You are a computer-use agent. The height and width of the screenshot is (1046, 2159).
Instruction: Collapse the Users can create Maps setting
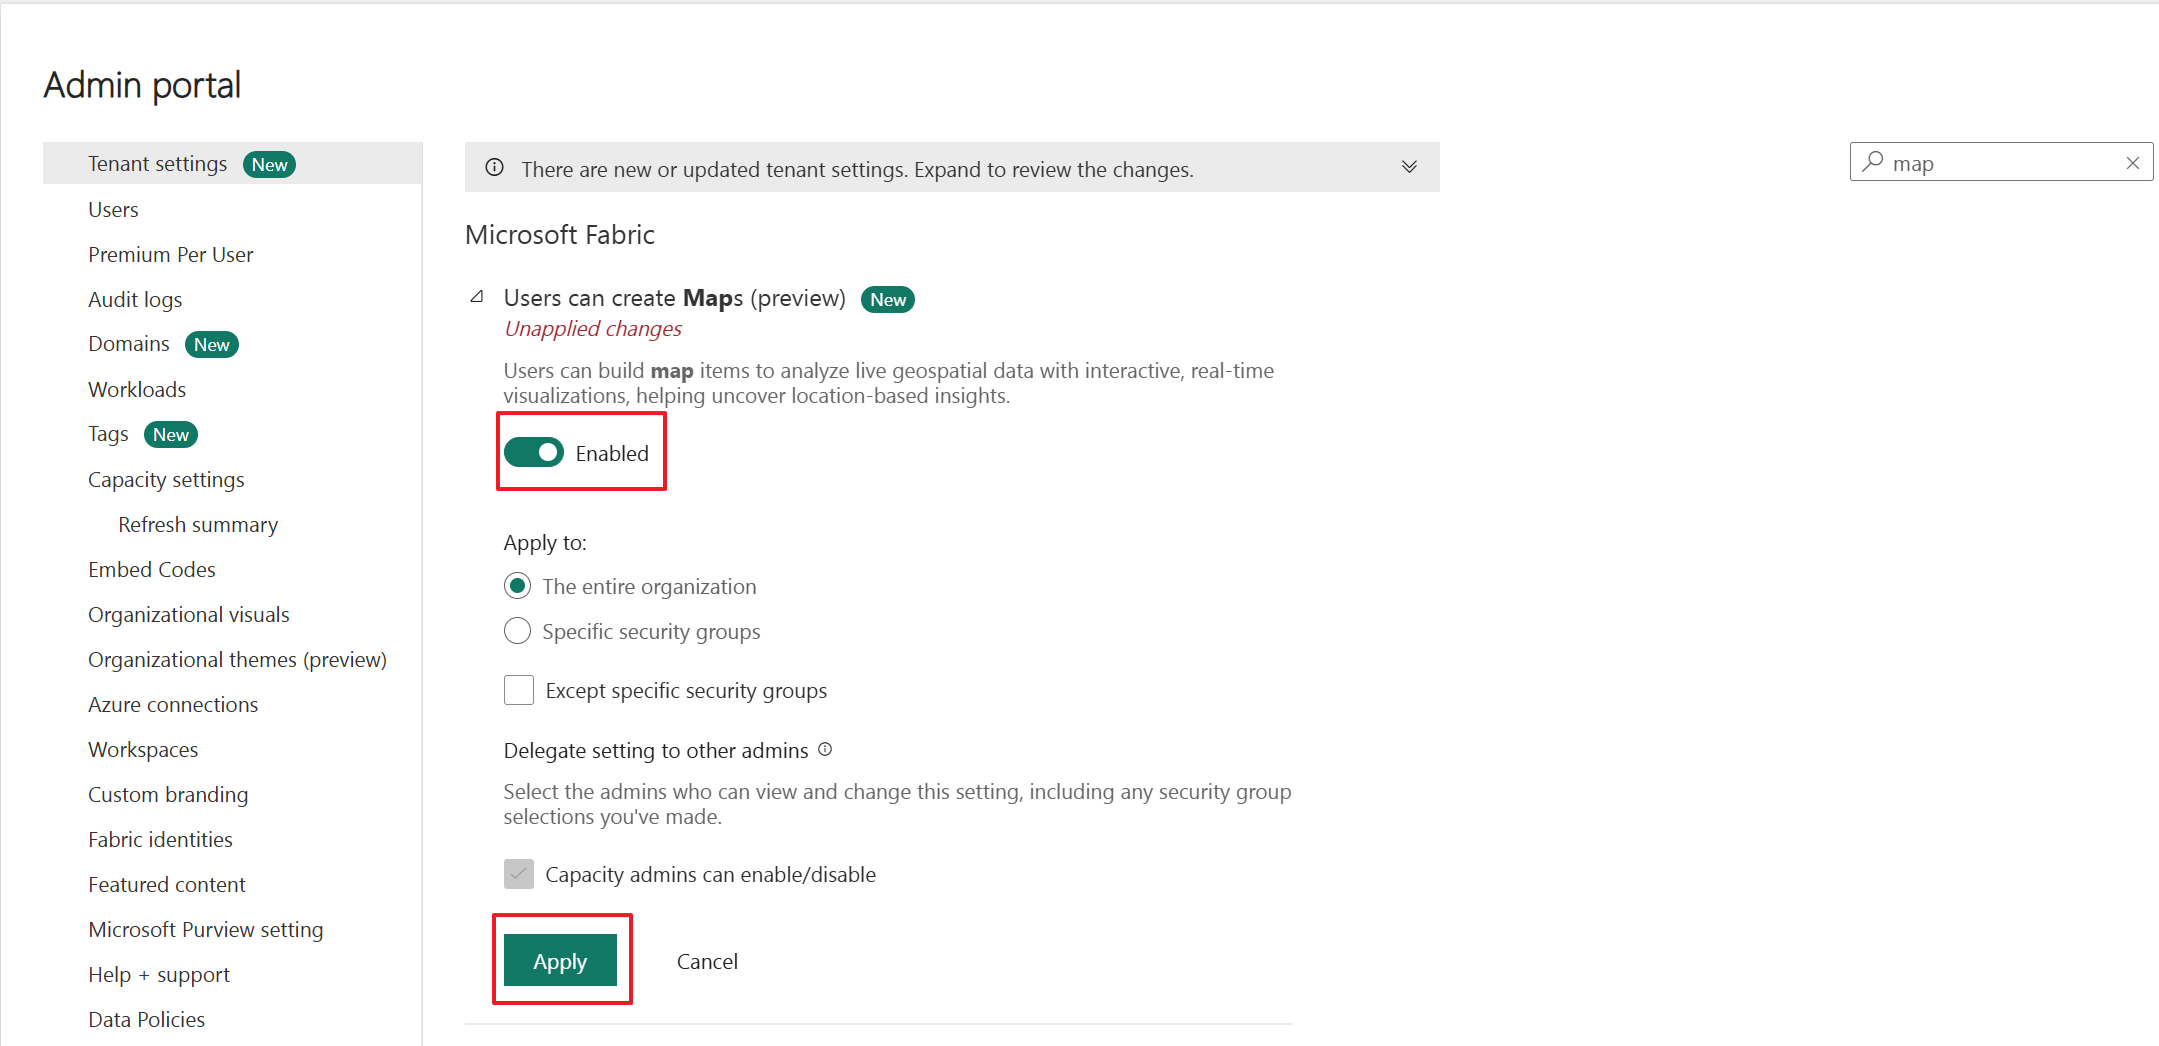coord(478,297)
